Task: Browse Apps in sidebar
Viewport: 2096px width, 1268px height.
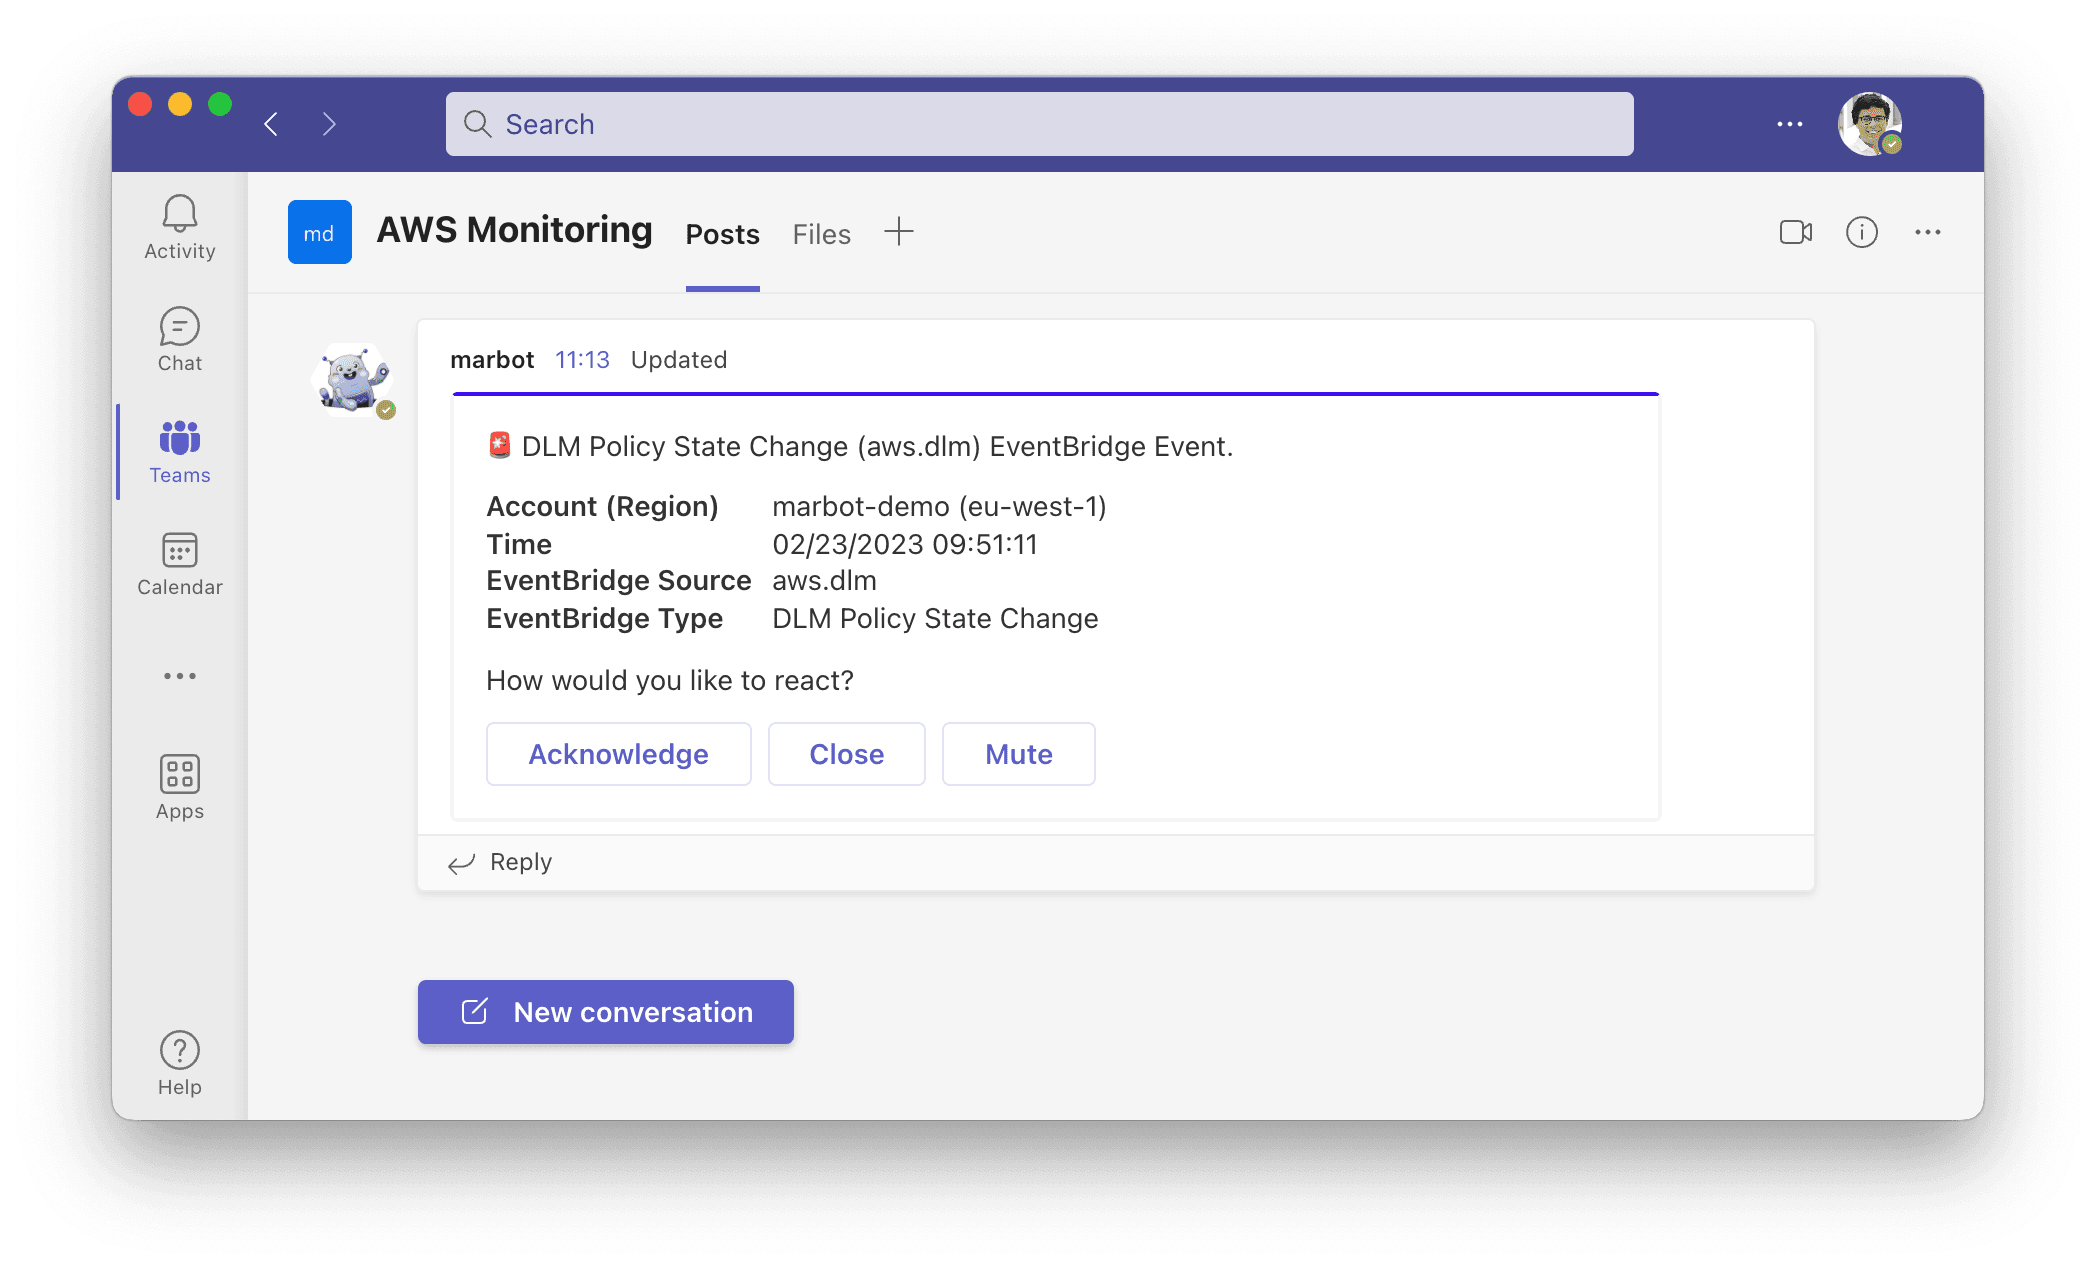Action: (178, 786)
